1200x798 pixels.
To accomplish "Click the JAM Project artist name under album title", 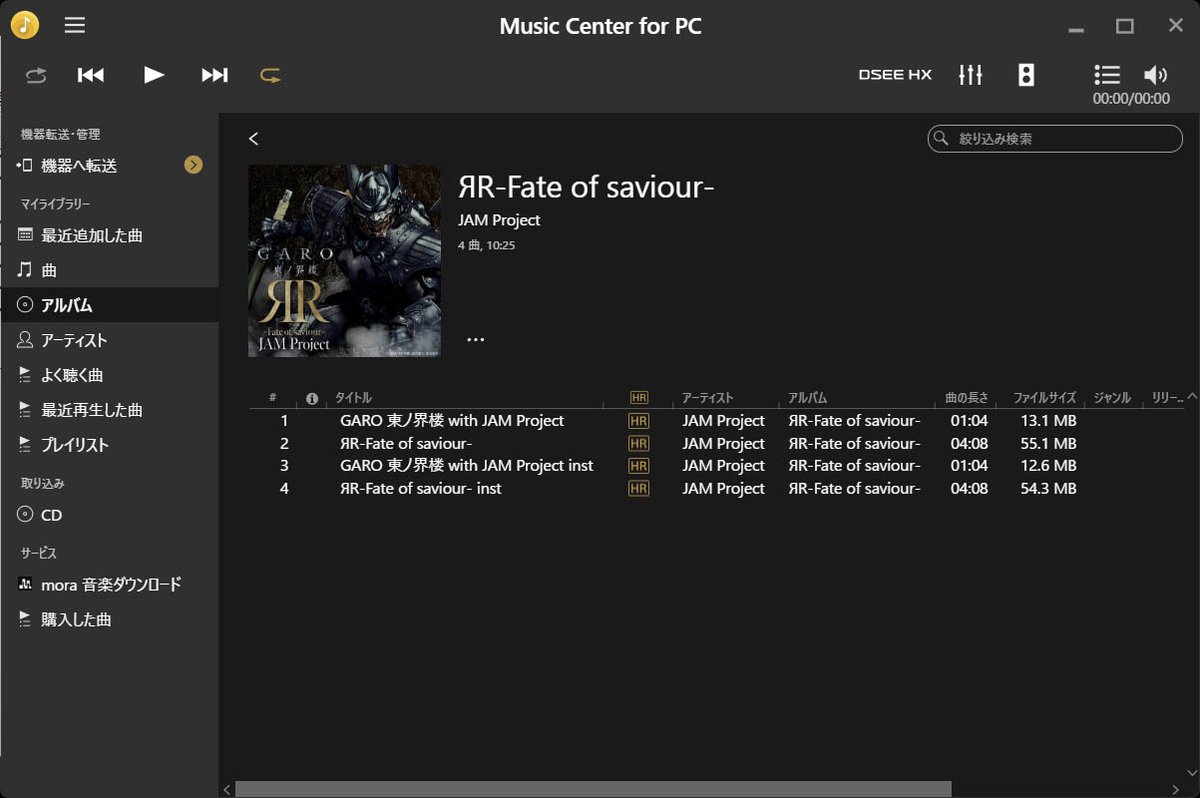I will point(499,220).
